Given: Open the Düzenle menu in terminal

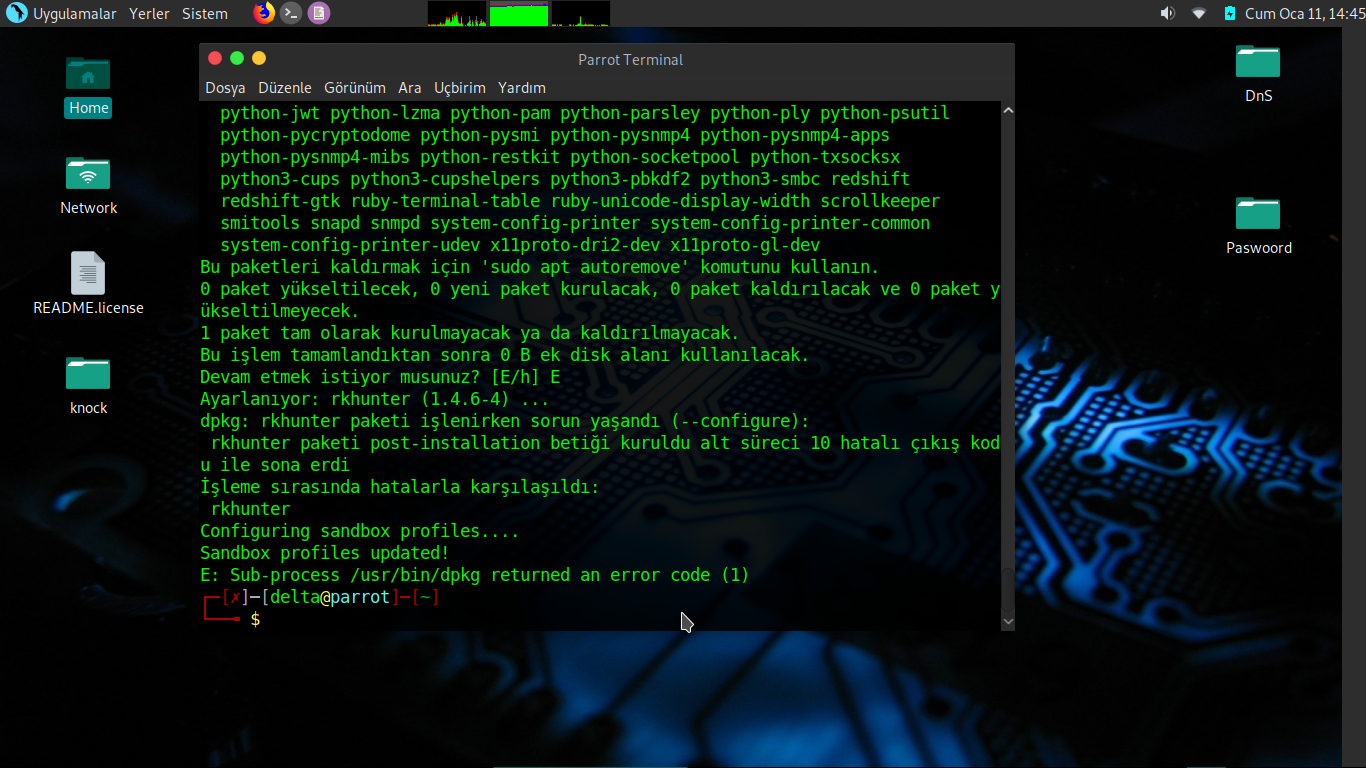Looking at the screenshot, I should point(285,88).
